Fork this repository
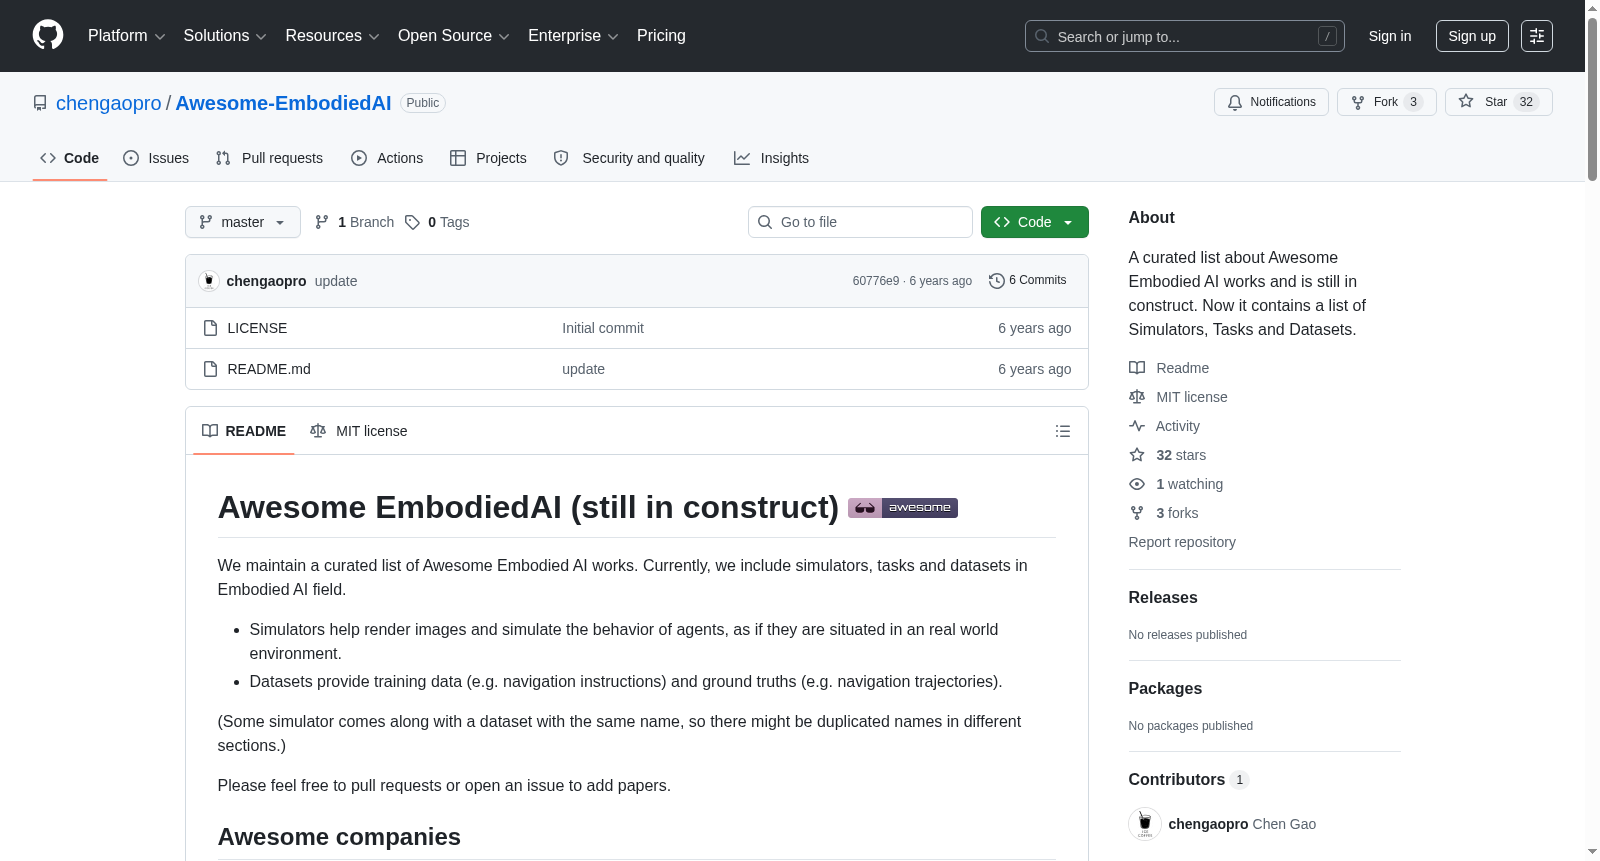The image size is (1600, 861). pyautogui.click(x=1386, y=102)
